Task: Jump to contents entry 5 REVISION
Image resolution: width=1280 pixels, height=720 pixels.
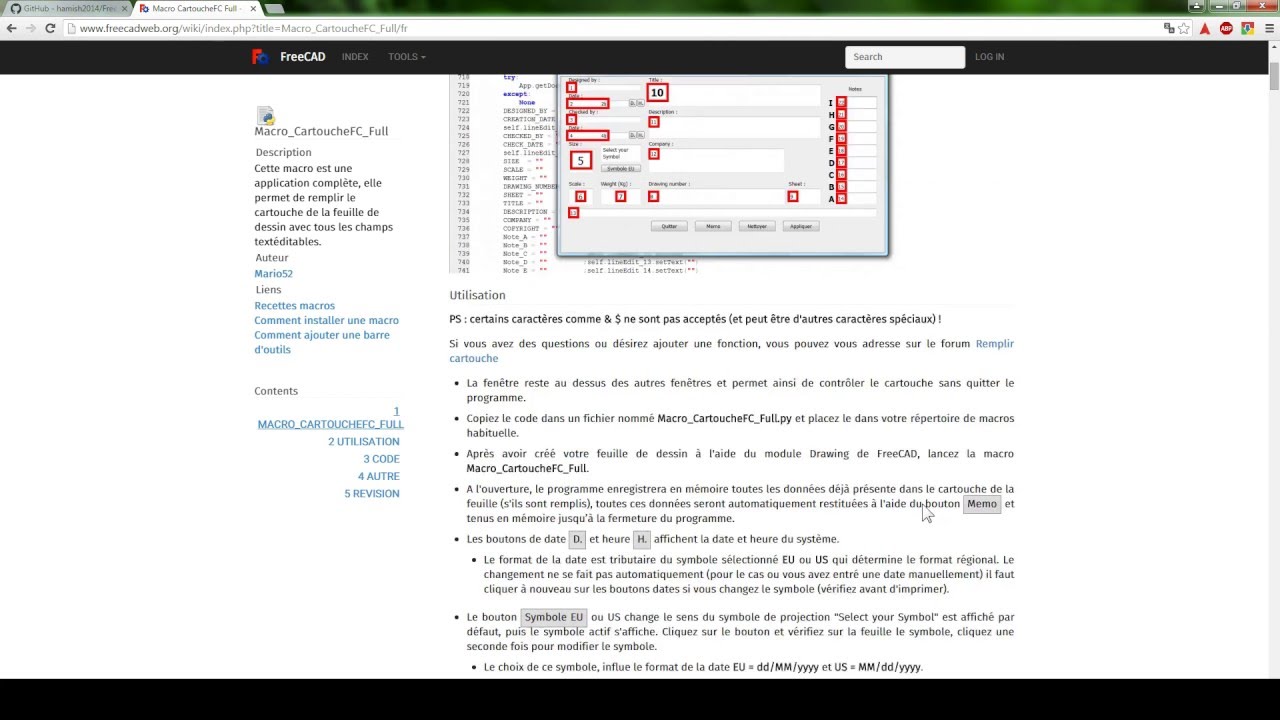Action: pos(372,494)
